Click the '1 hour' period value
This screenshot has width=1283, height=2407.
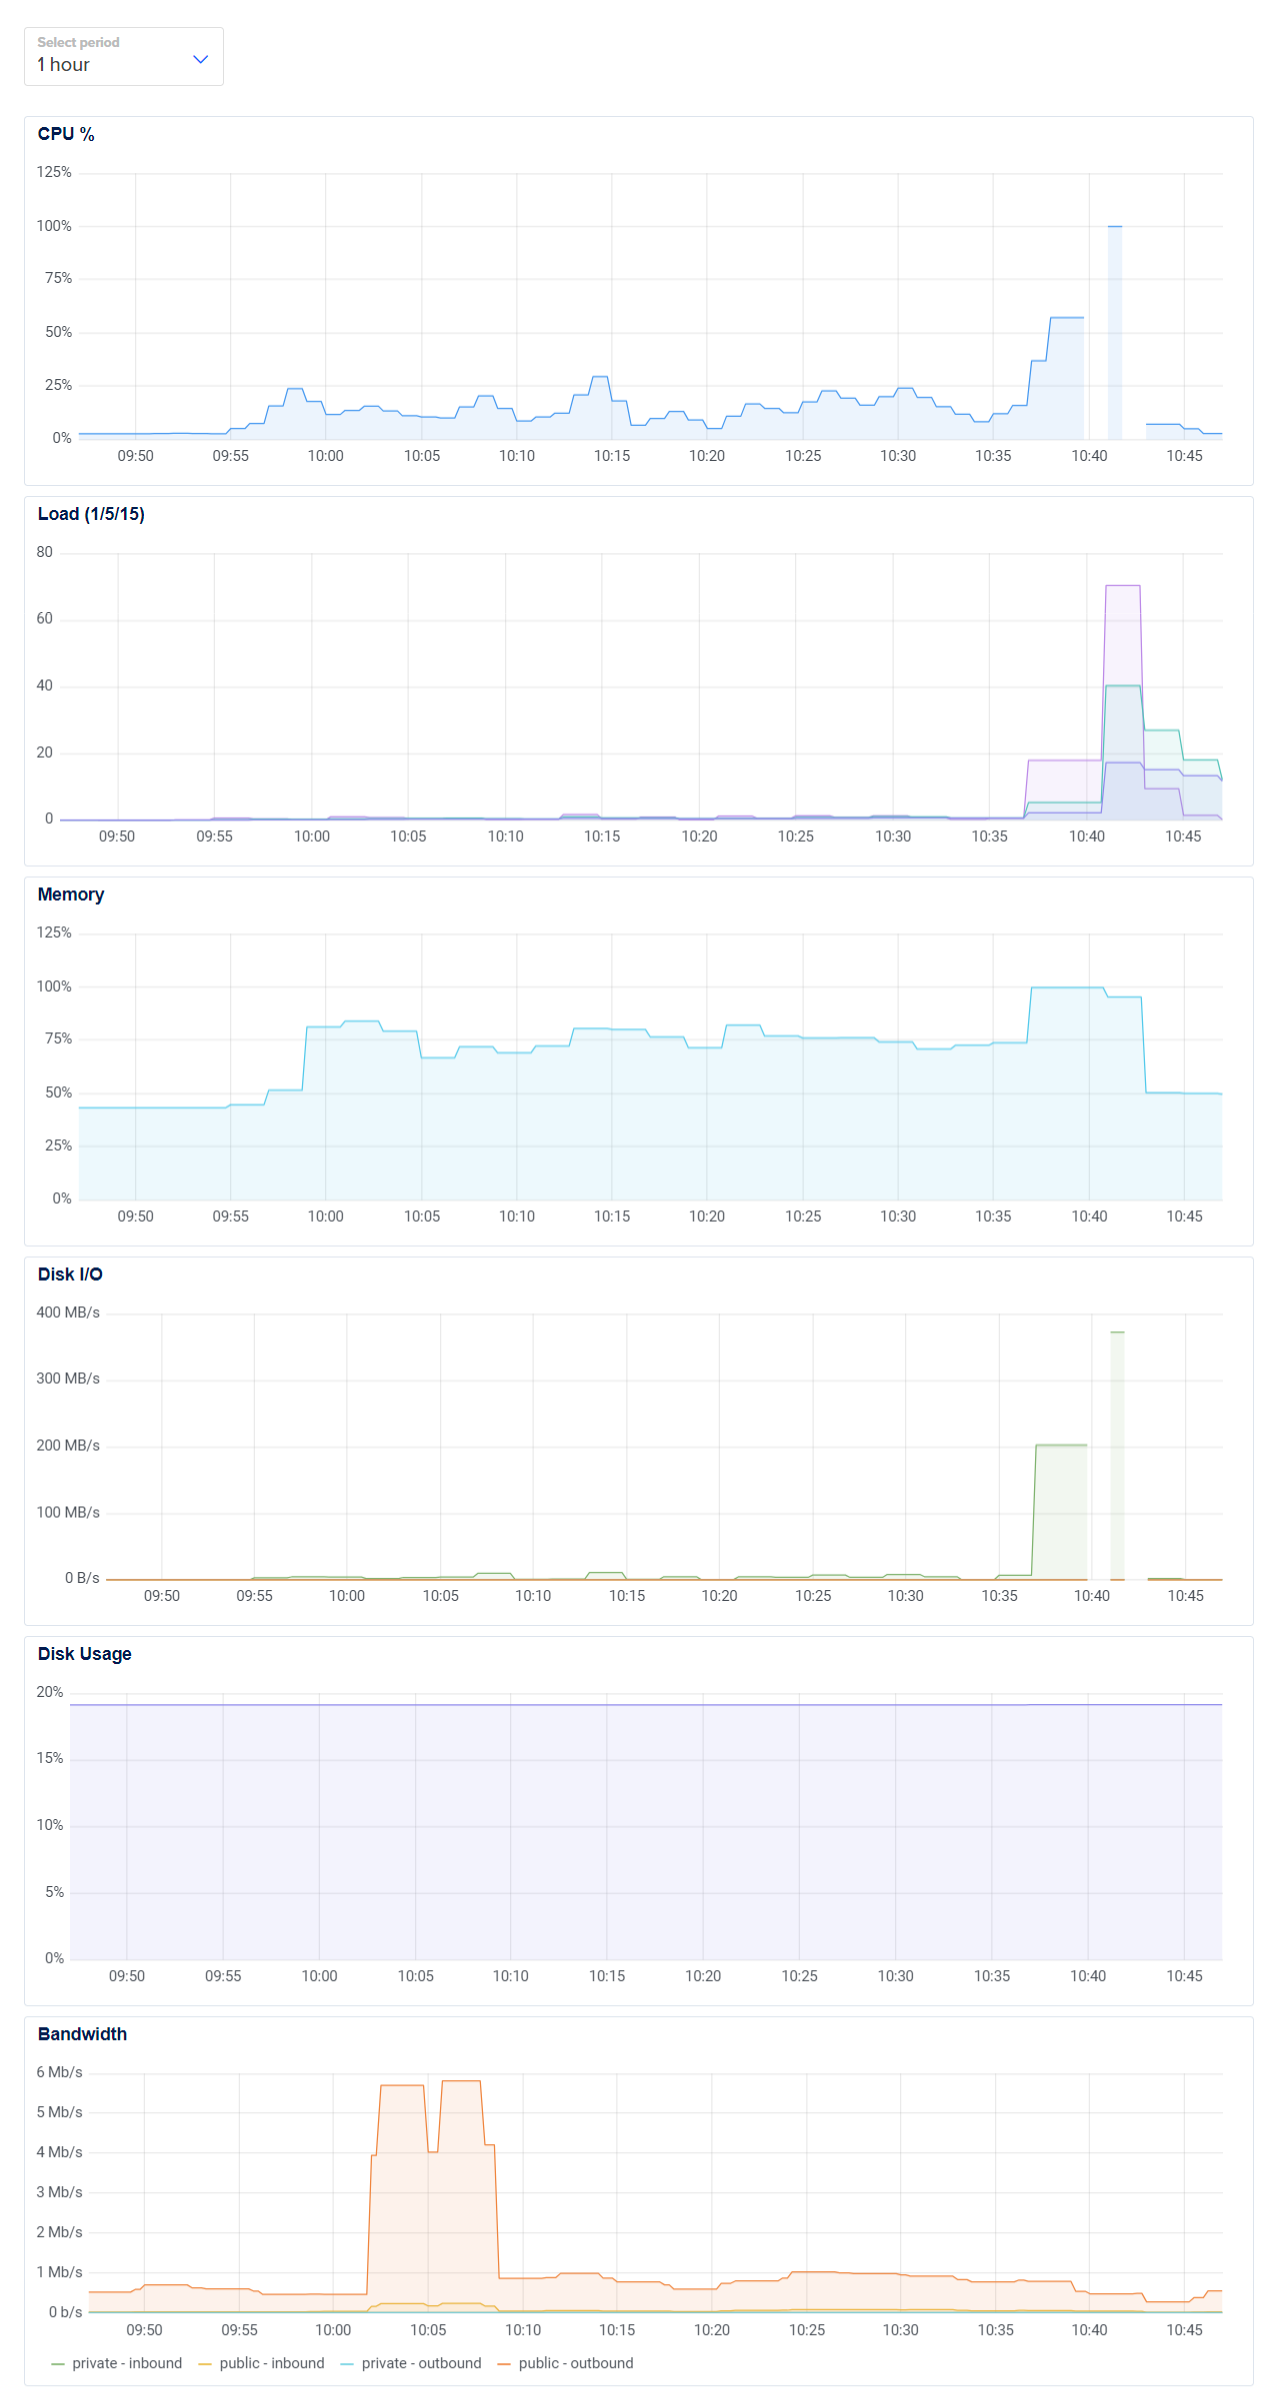tap(64, 65)
